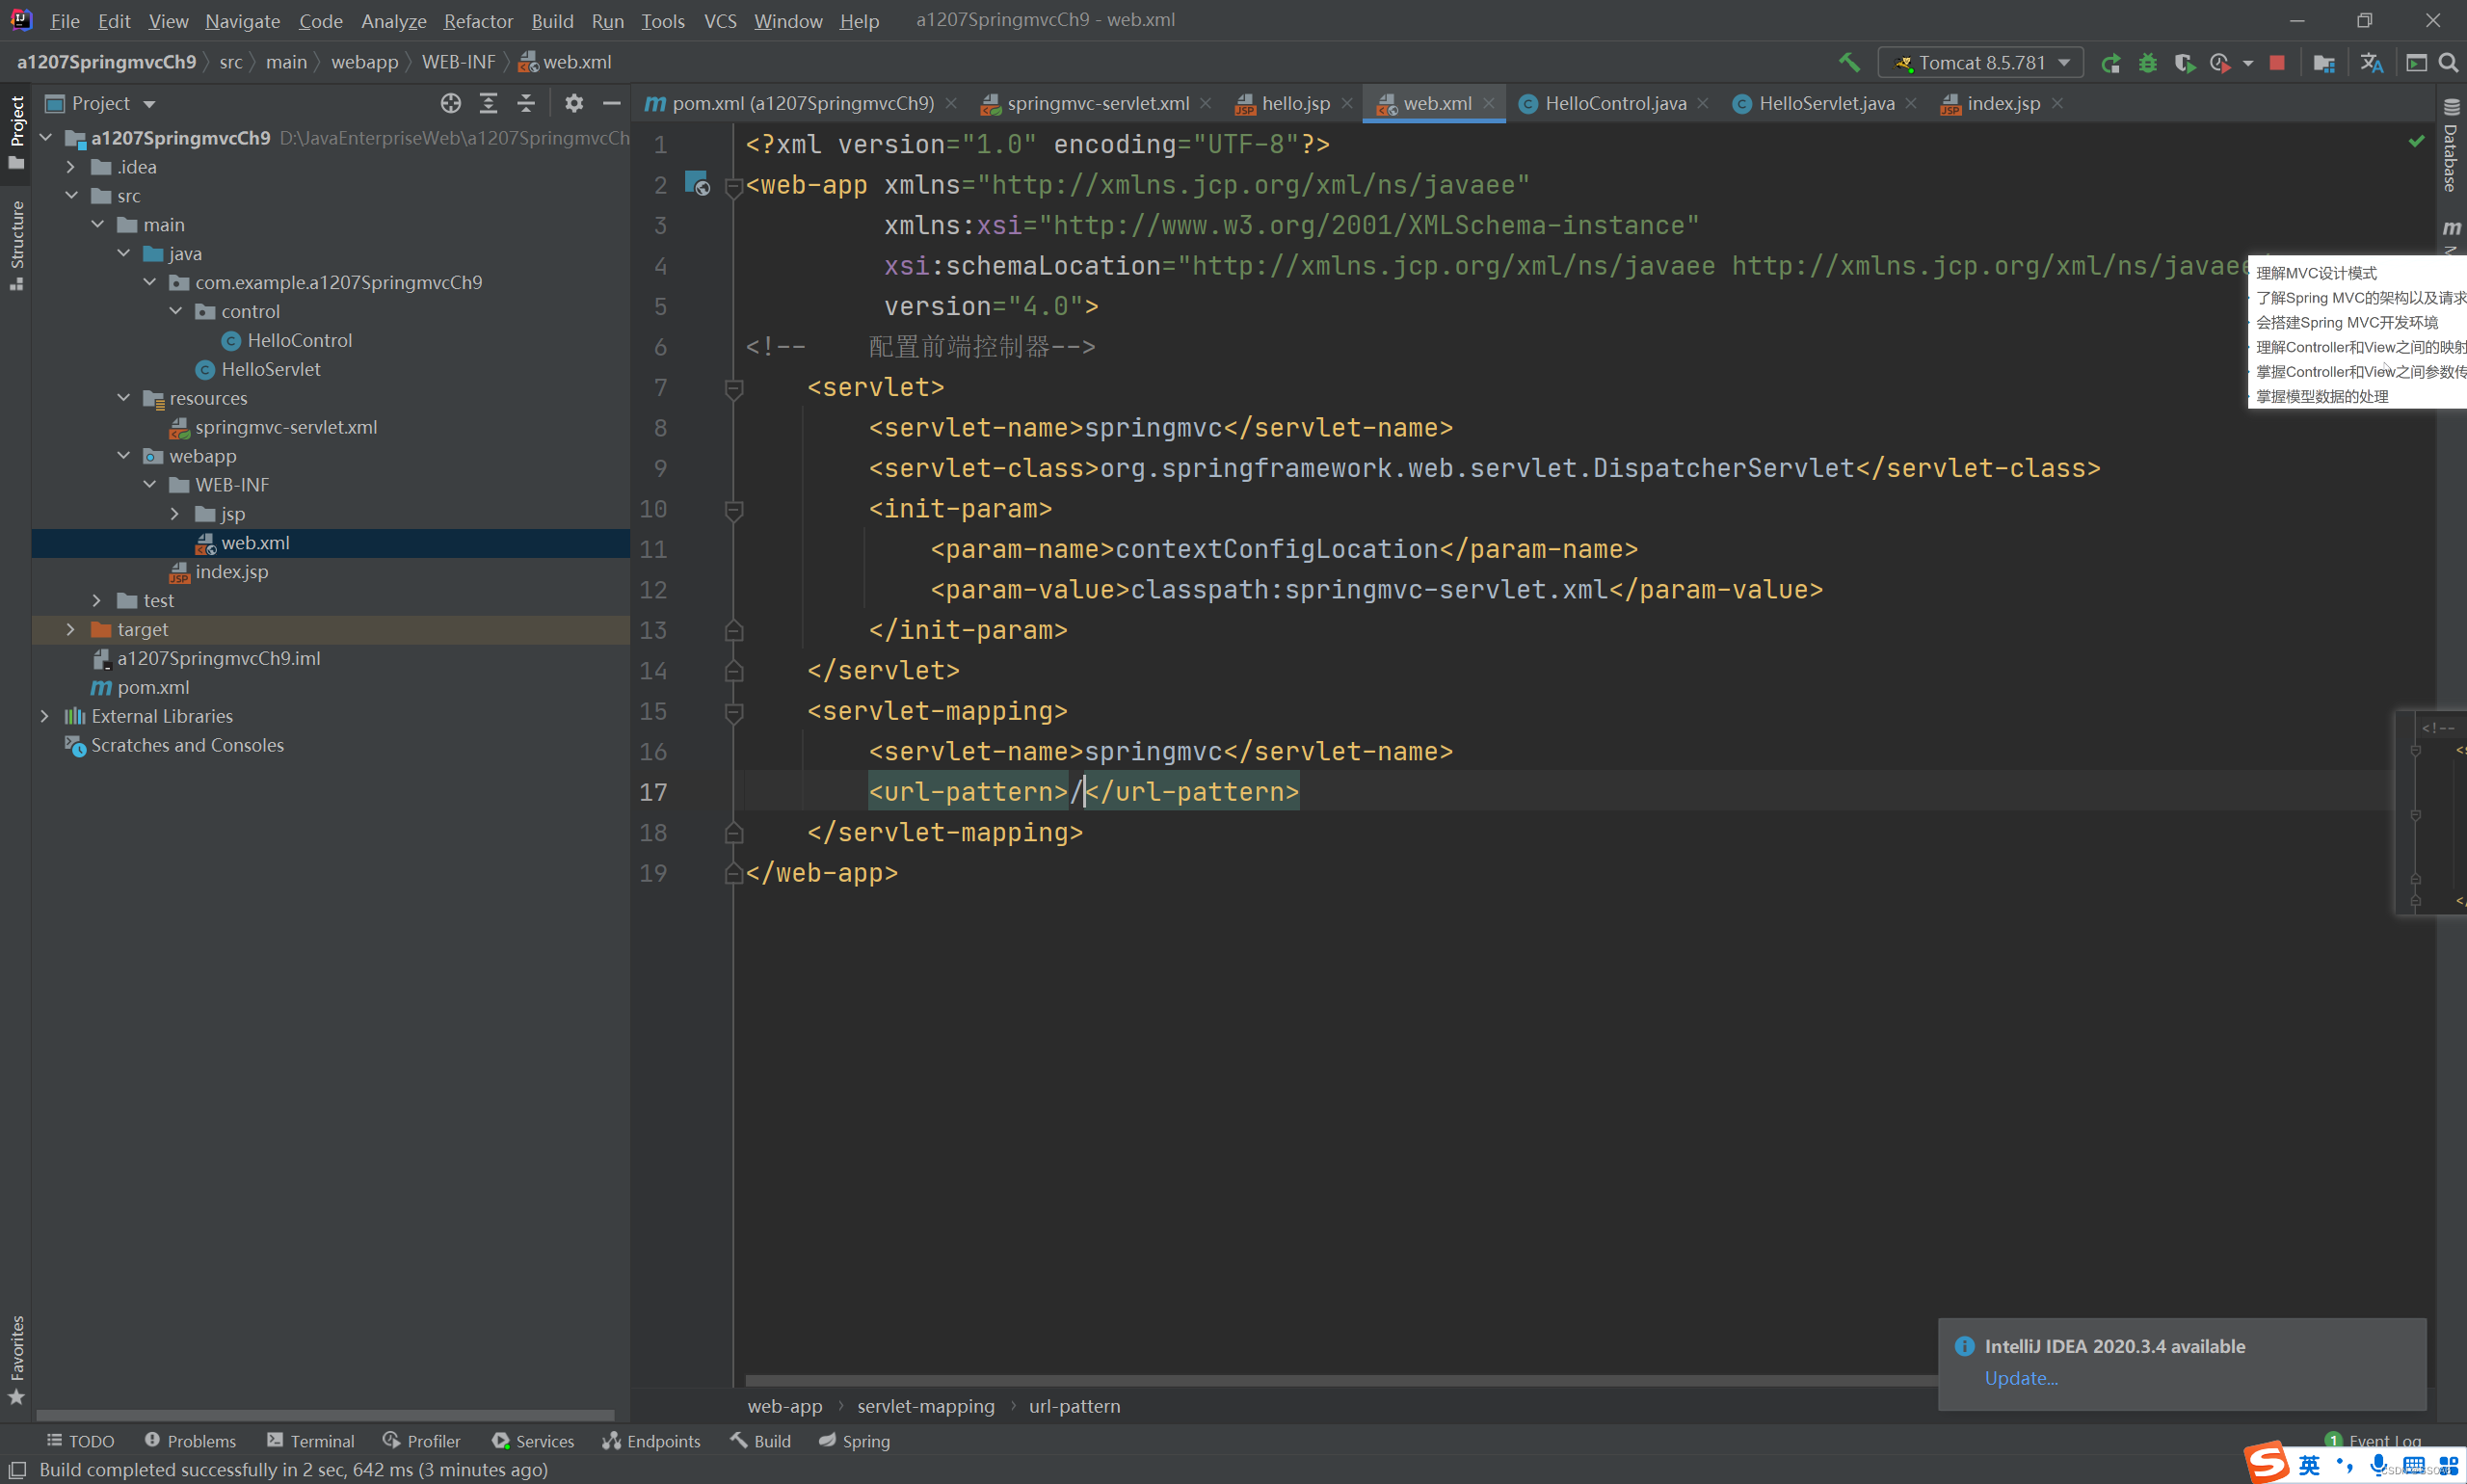Image resolution: width=2467 pixels, height=1484 pixels.
Task: Toggle fold marker at line 14
Action: 733,671
